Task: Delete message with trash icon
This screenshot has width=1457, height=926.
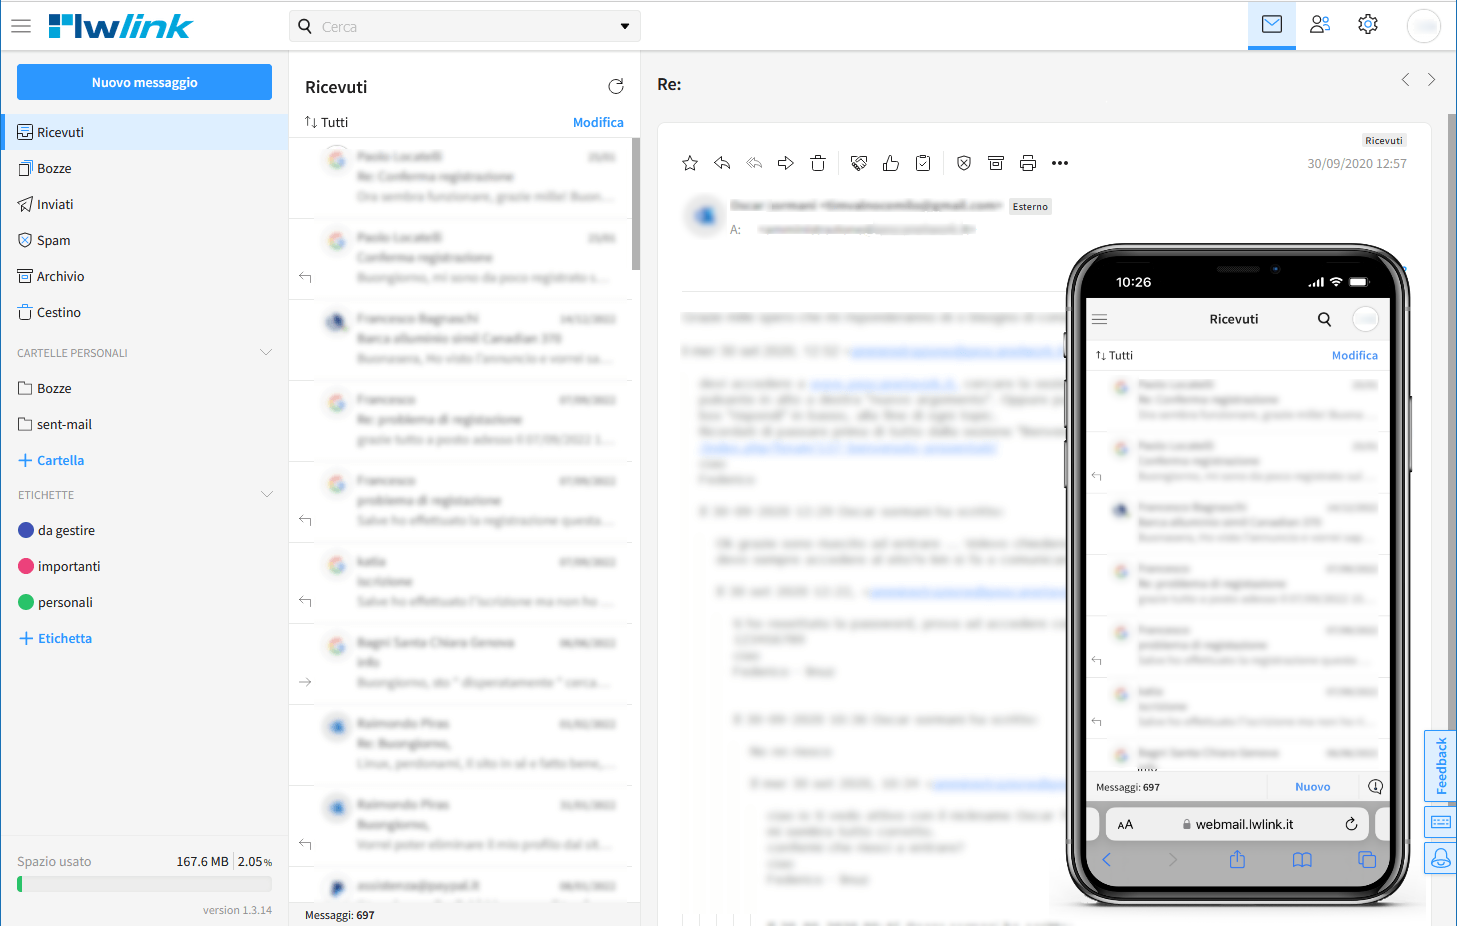Action: click(x=818, y=163)
